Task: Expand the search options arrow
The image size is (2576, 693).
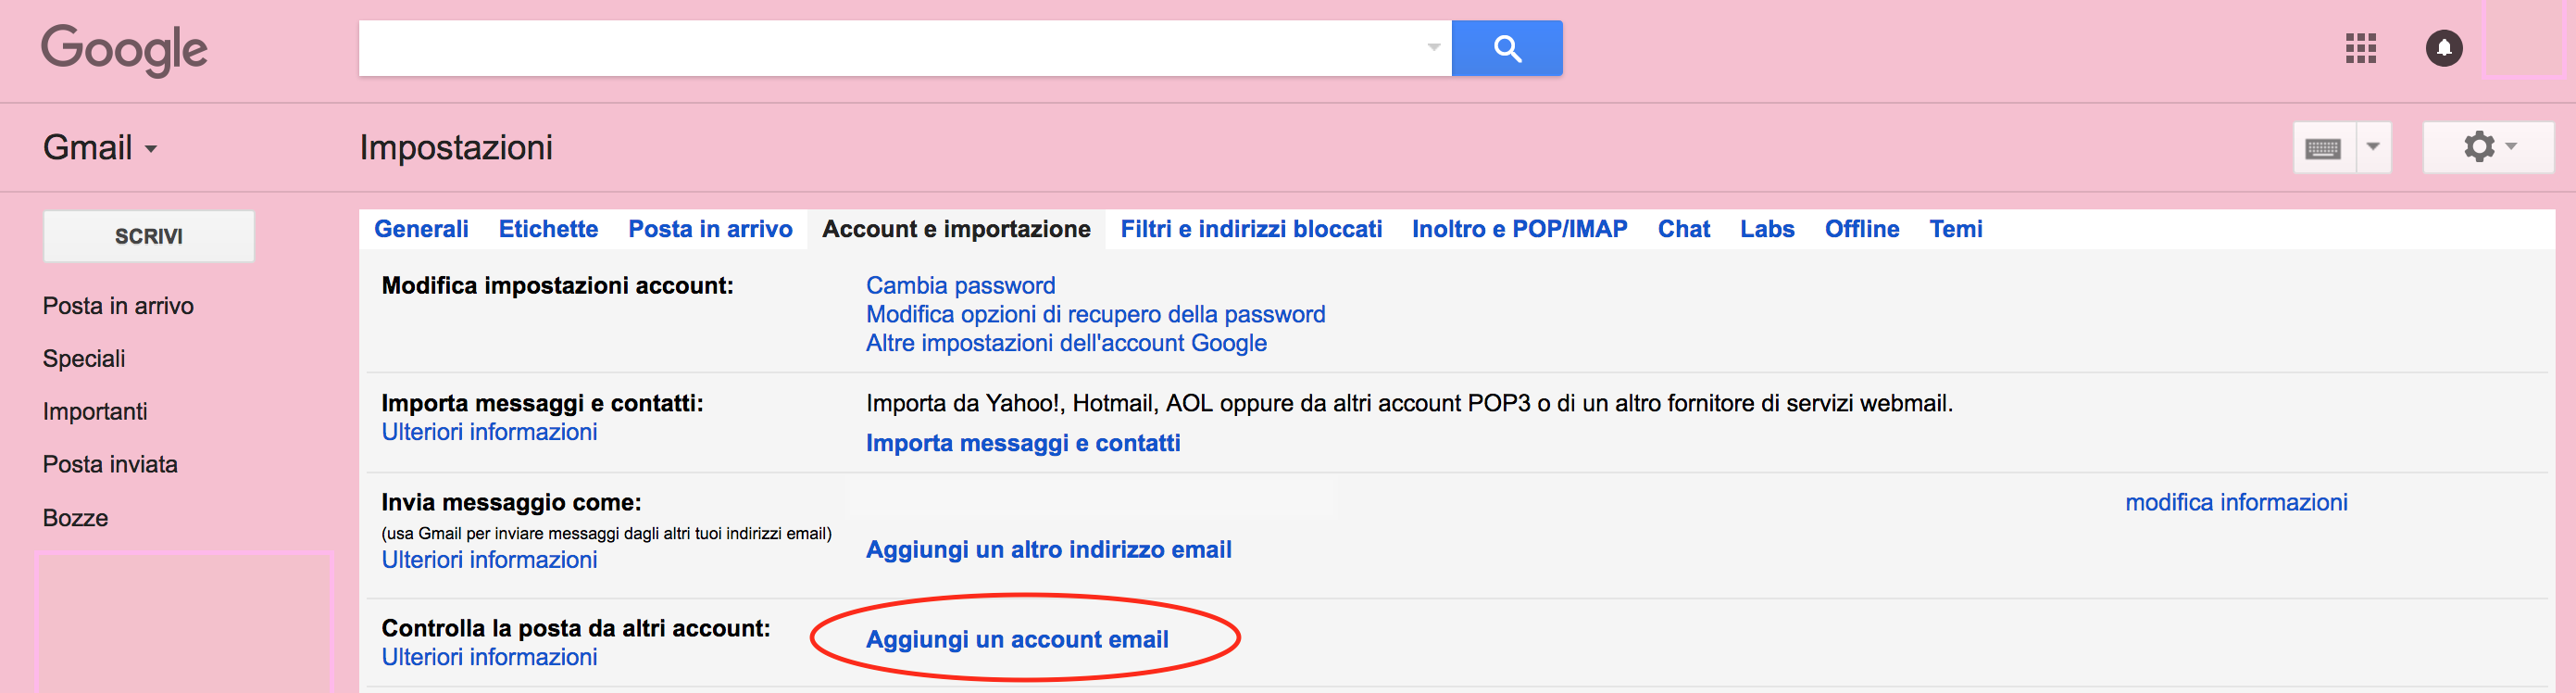Action: coord(1433,47)
